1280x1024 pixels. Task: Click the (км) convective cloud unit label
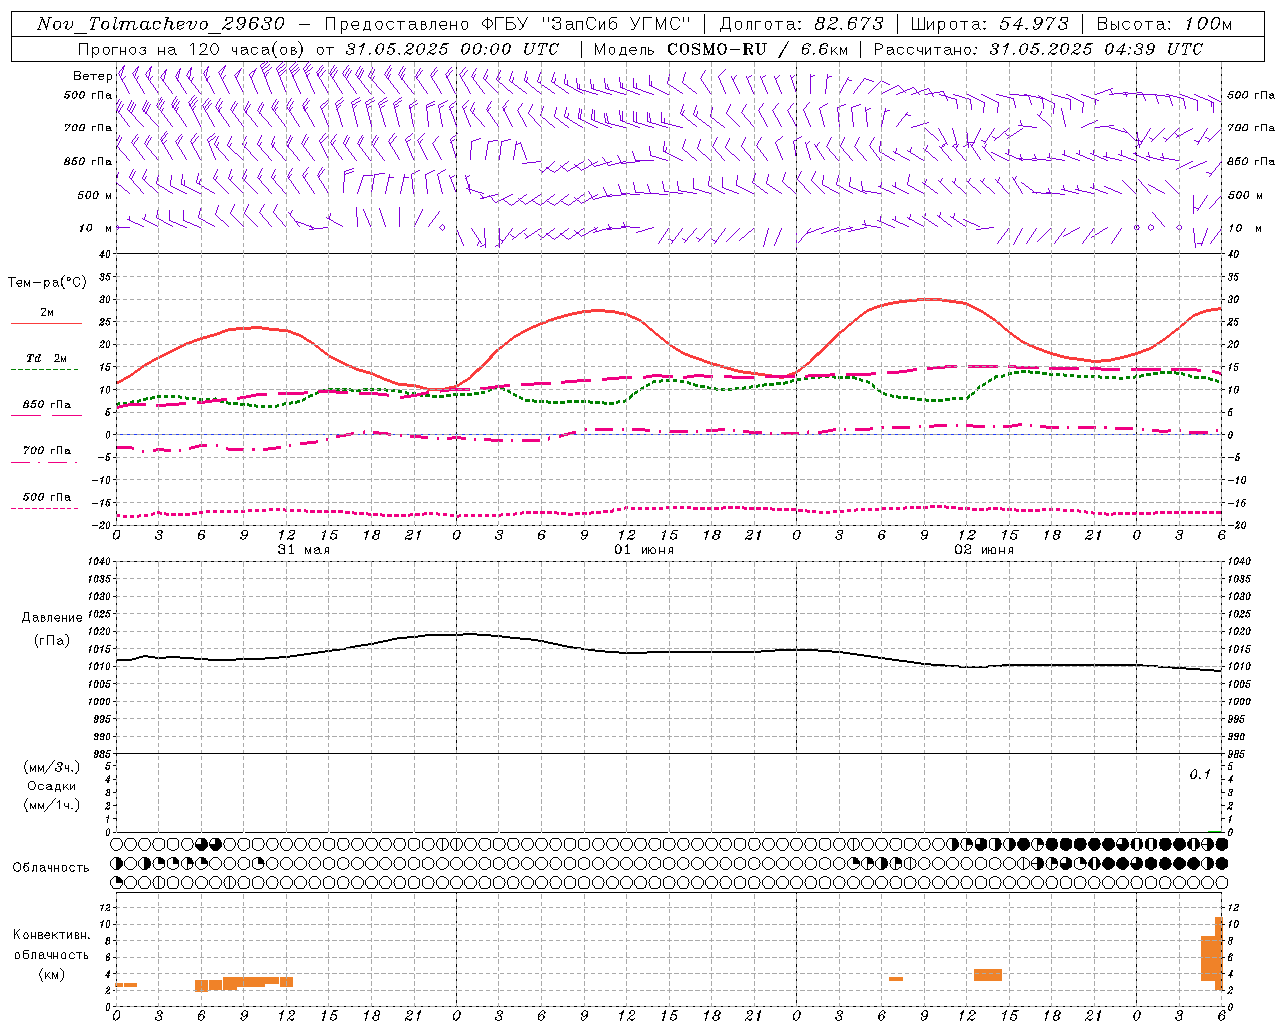click(52, 974)
